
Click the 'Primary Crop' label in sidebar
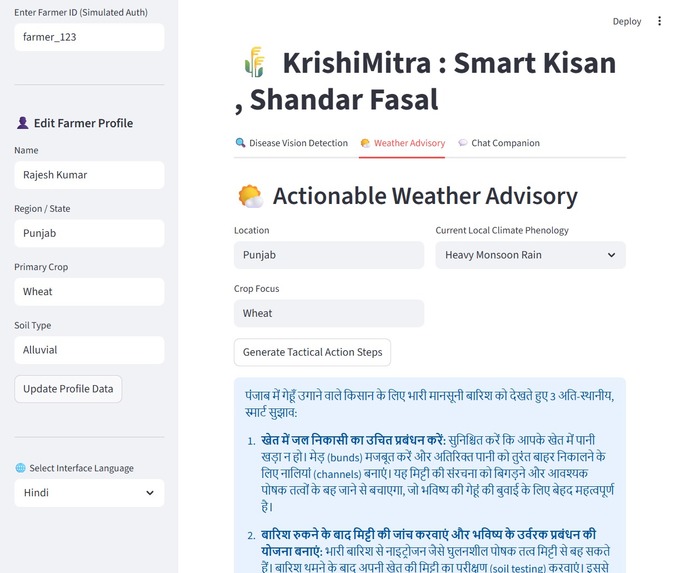41,267
